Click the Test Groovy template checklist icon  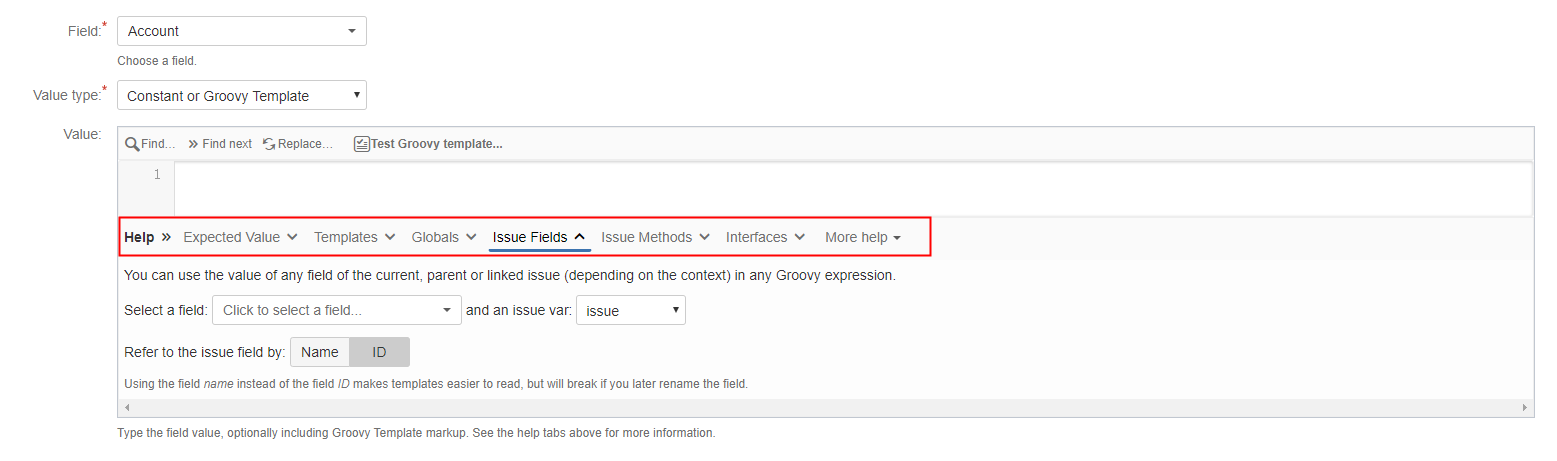click(x=362, y=144)
